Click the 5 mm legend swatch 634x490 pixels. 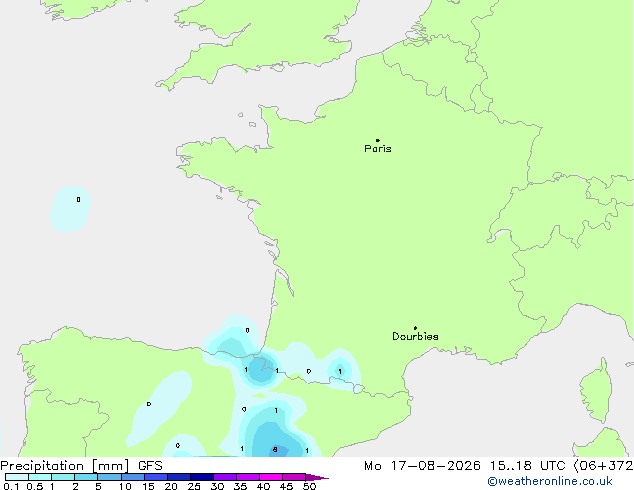(110, 477)
